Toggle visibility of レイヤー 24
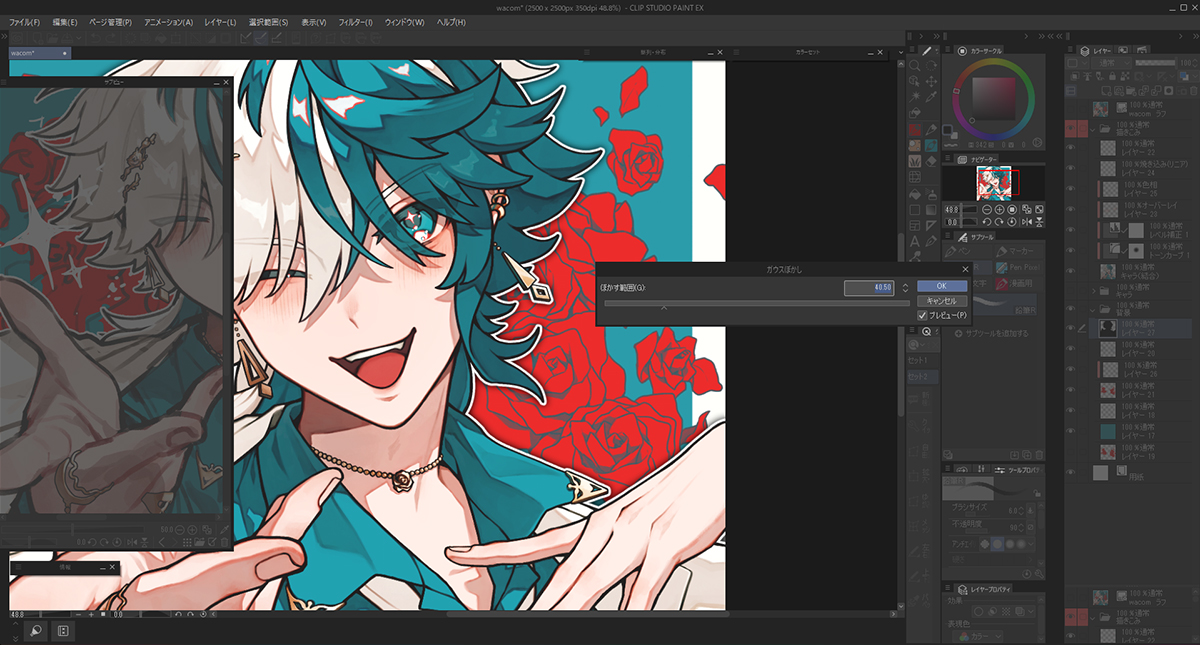The image size is (1200, 645). pyautogui.click(x=1070, y=168)
